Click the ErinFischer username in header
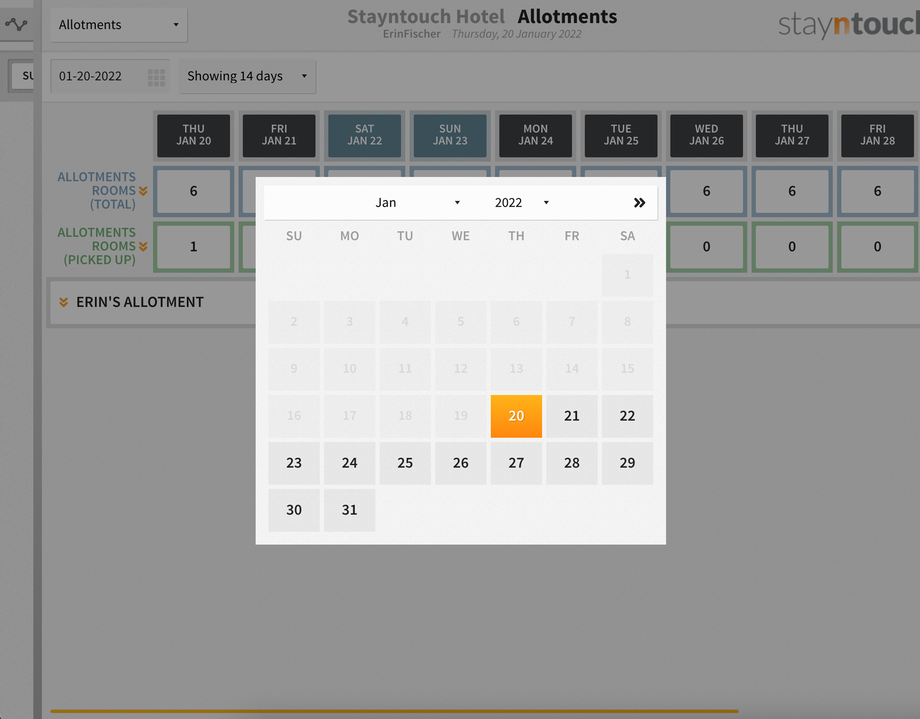The image size is (920, 719). coord(411,34)
